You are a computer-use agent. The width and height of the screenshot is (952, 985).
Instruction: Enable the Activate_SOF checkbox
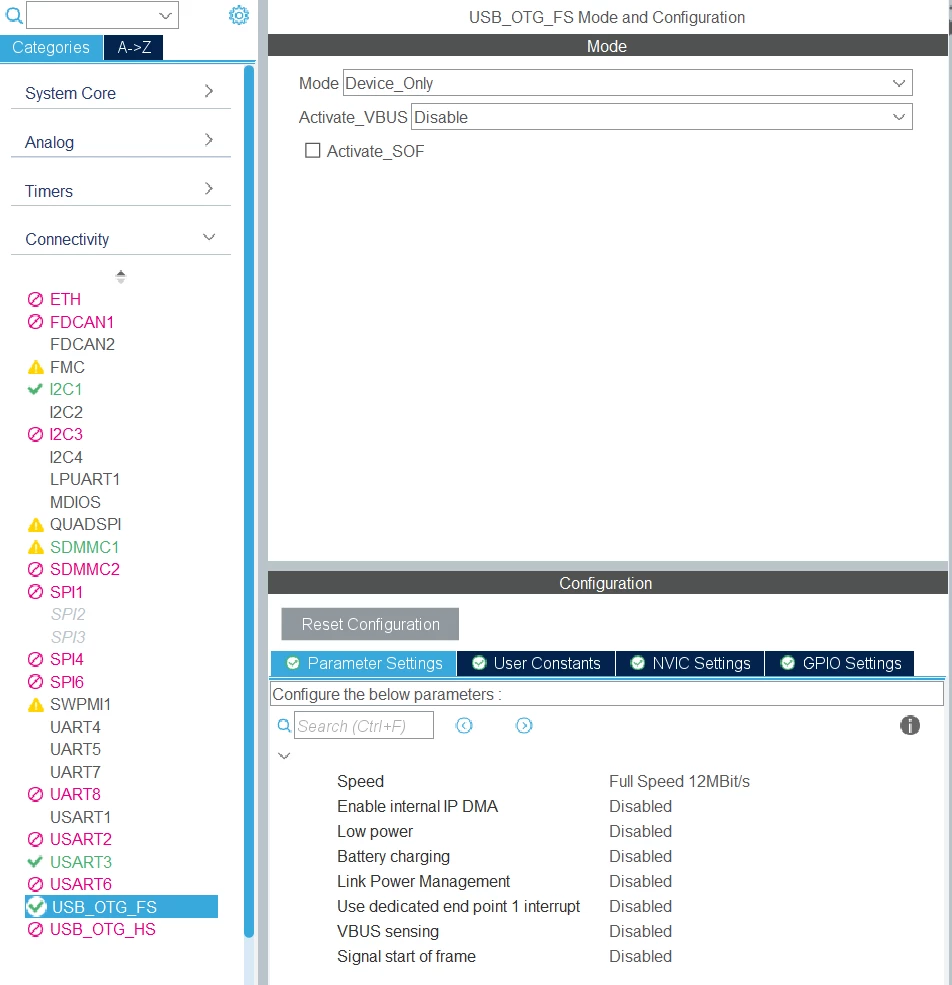click(312, 151)
